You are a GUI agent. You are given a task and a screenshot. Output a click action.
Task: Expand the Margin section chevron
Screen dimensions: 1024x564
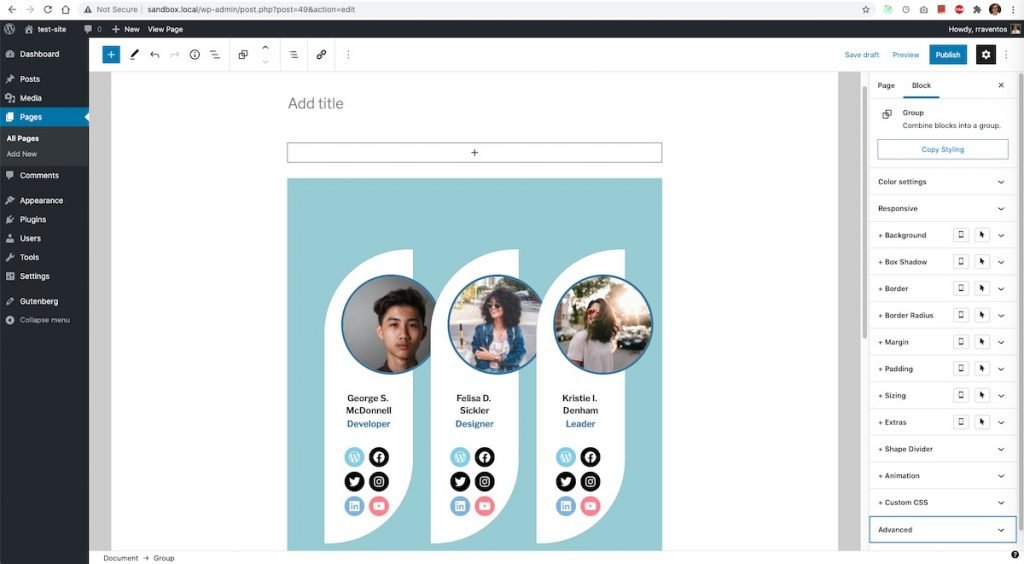click(1001, 342)
